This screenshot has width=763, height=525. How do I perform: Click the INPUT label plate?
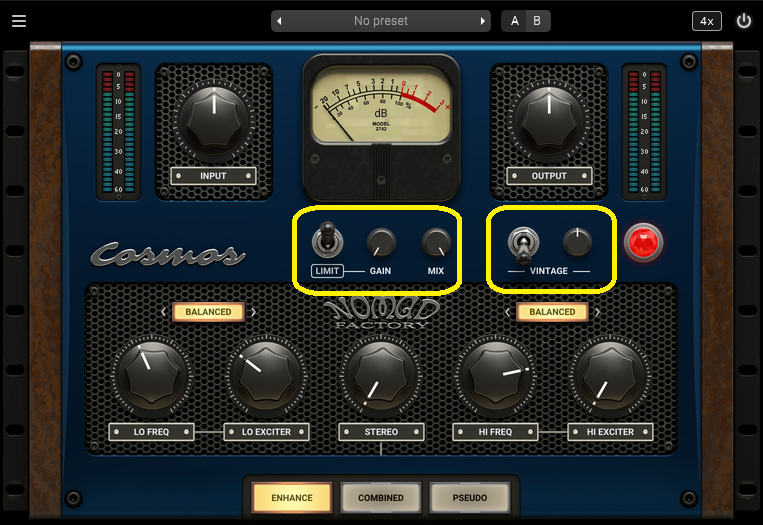point(213,176)
